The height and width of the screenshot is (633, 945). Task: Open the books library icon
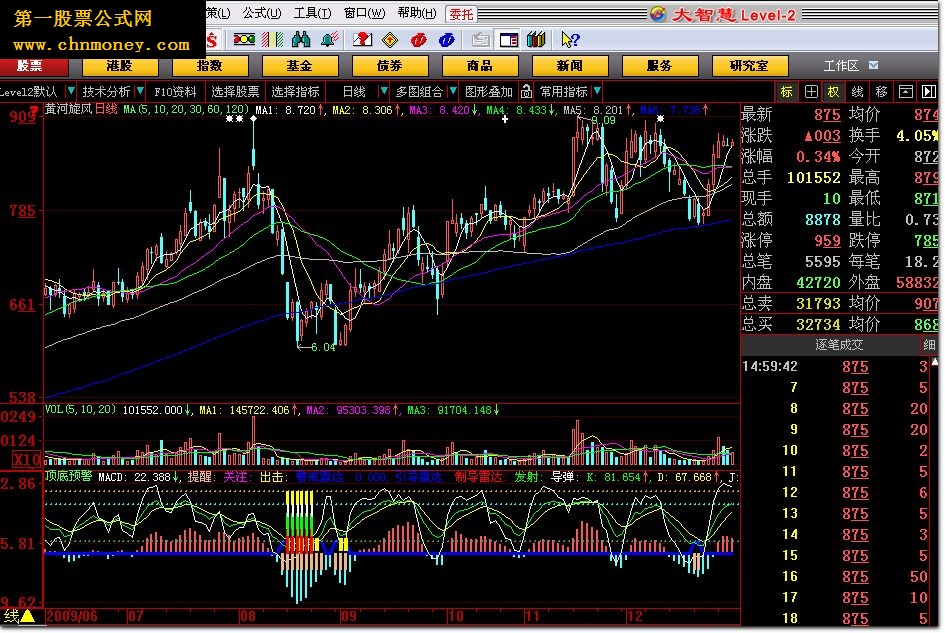536,40
